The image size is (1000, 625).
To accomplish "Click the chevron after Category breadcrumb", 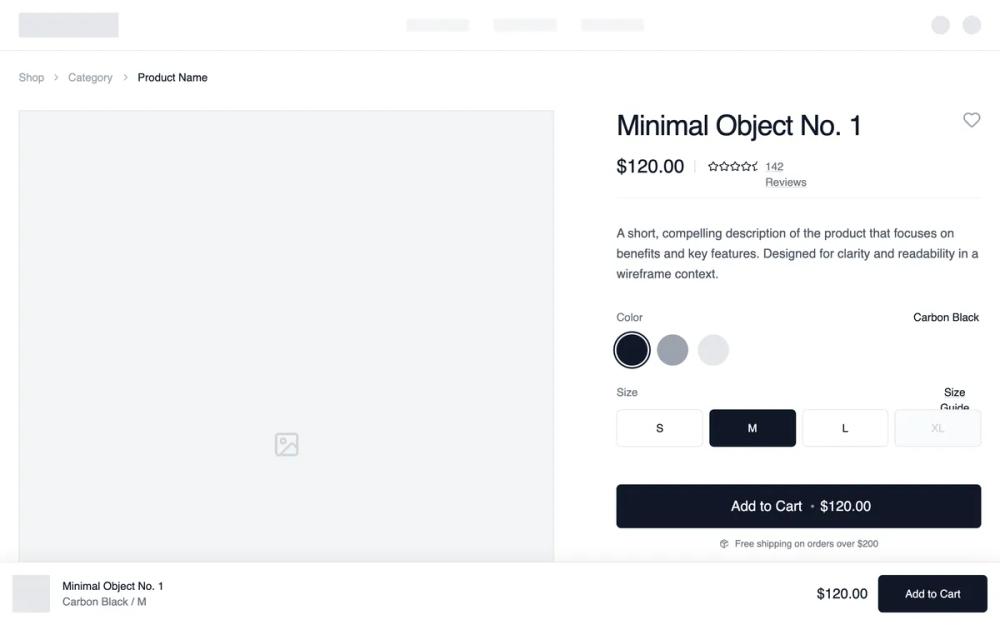I will (x=124, y=77).
